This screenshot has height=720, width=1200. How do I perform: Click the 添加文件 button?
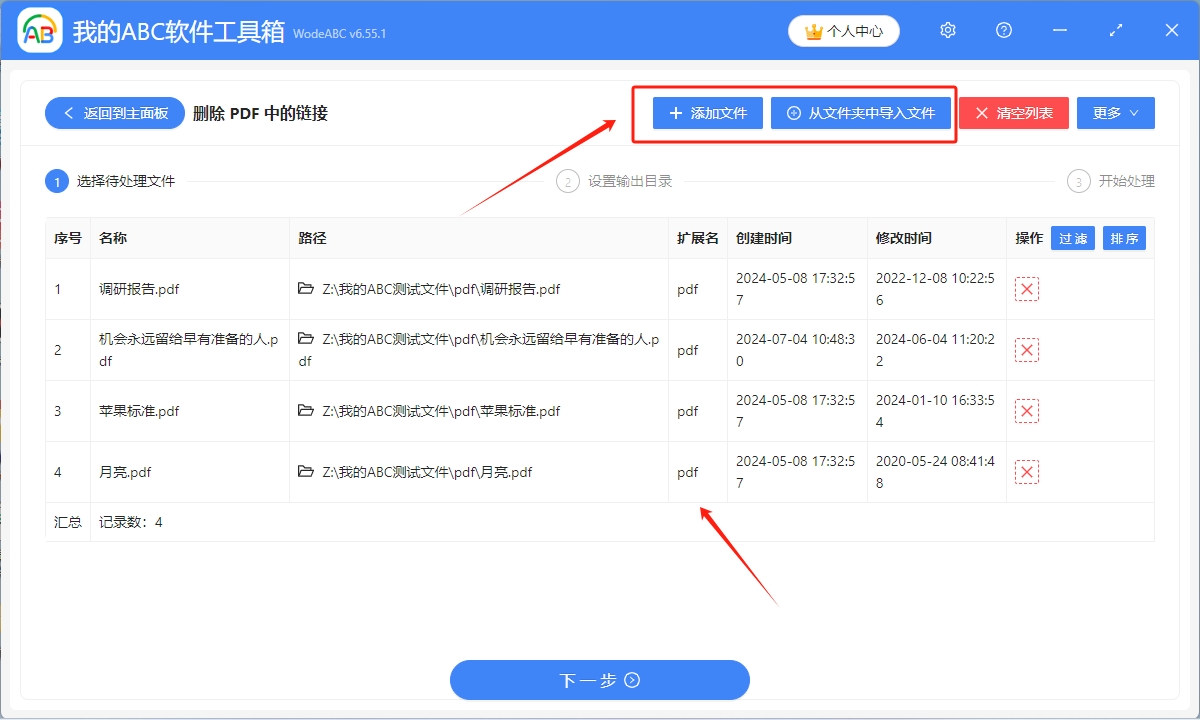coord(706,113)
